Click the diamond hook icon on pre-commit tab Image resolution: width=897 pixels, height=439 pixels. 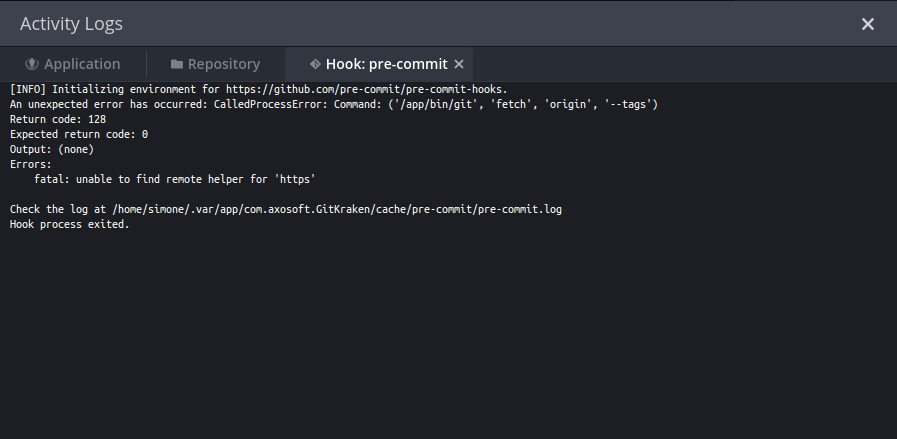[x=315, y=64]
